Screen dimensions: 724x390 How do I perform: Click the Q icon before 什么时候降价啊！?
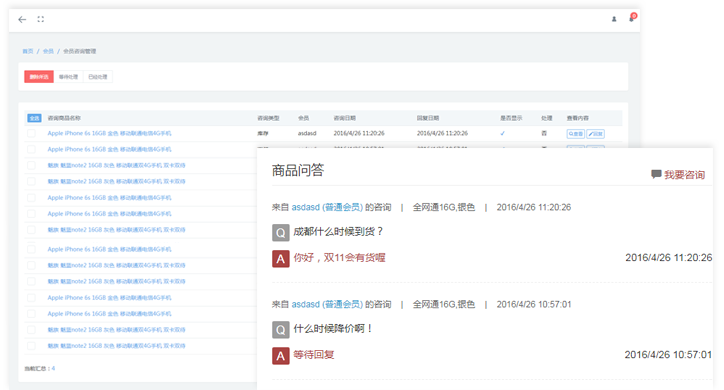[281, 330]
